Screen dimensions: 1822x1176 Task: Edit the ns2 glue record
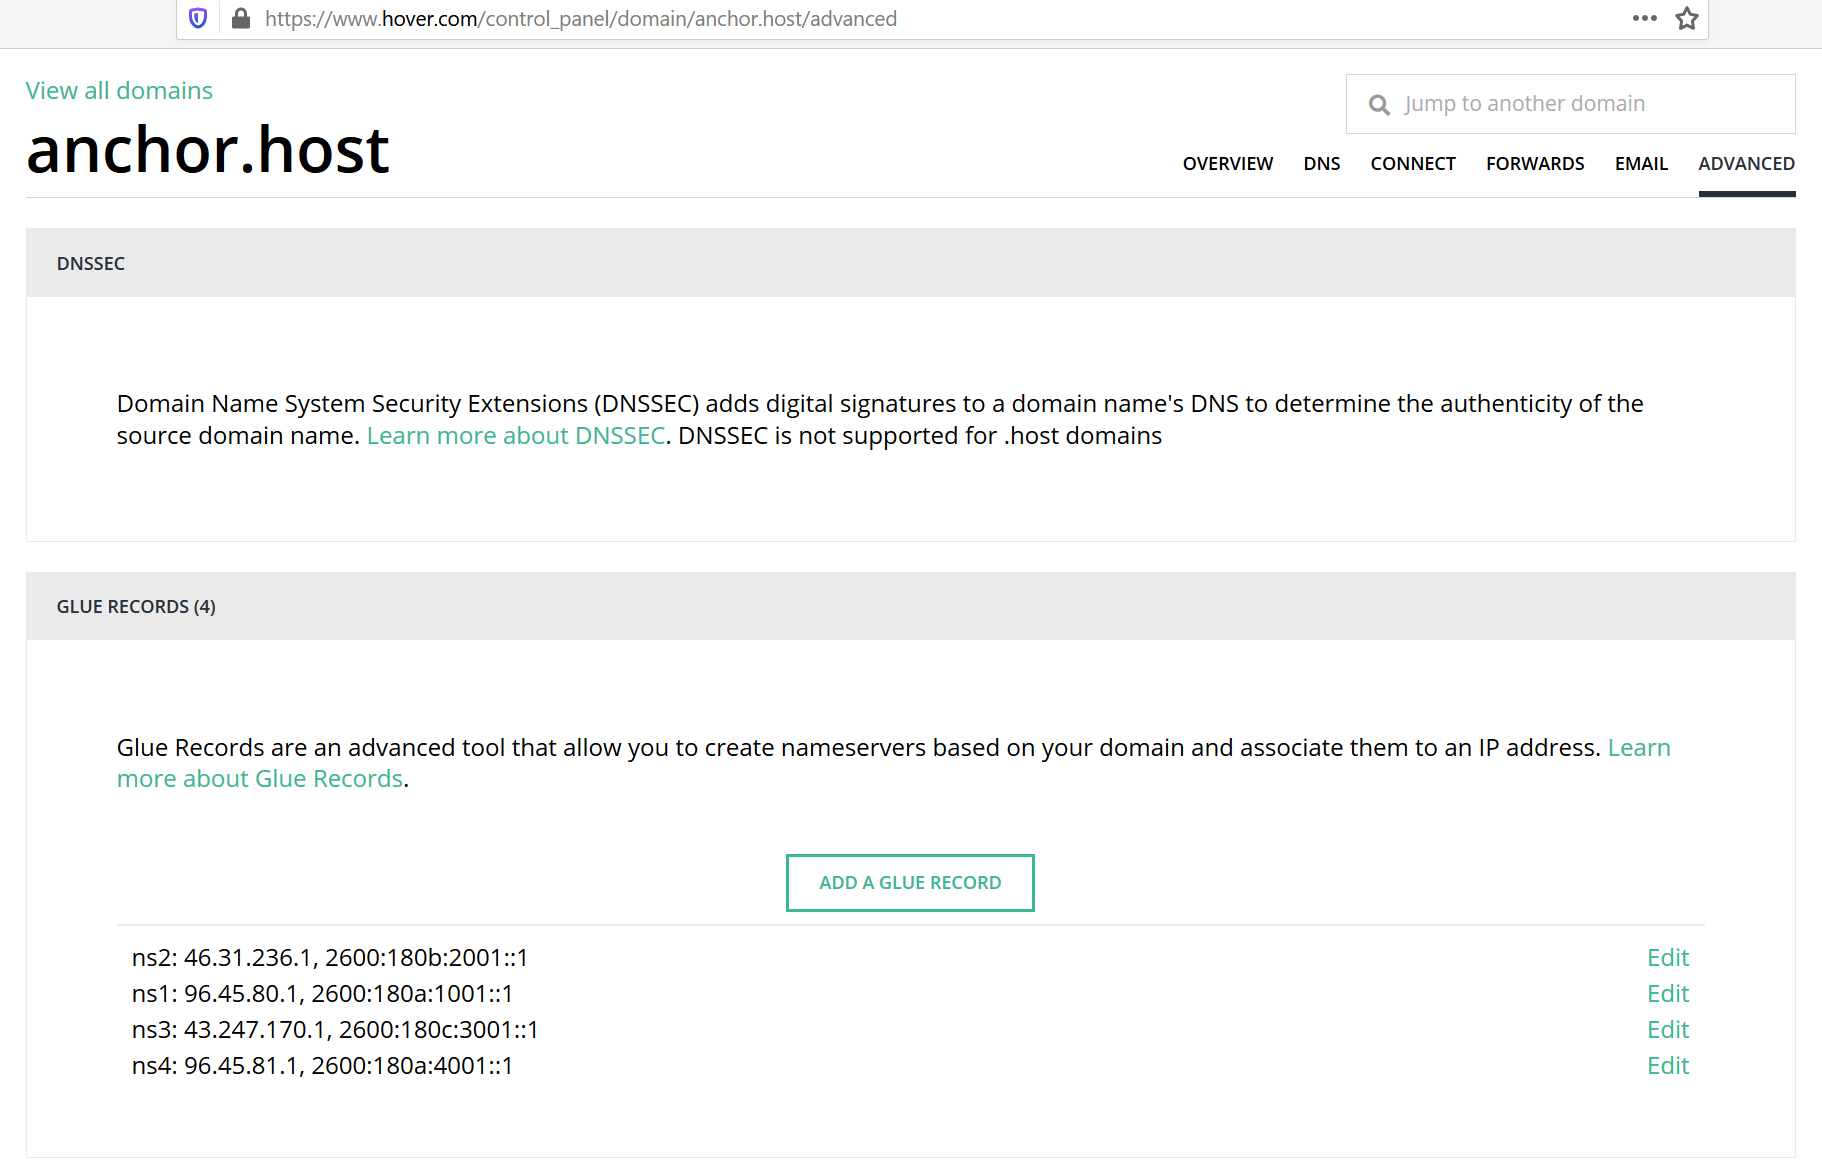pyautogui.click(x=1667, y=958)
